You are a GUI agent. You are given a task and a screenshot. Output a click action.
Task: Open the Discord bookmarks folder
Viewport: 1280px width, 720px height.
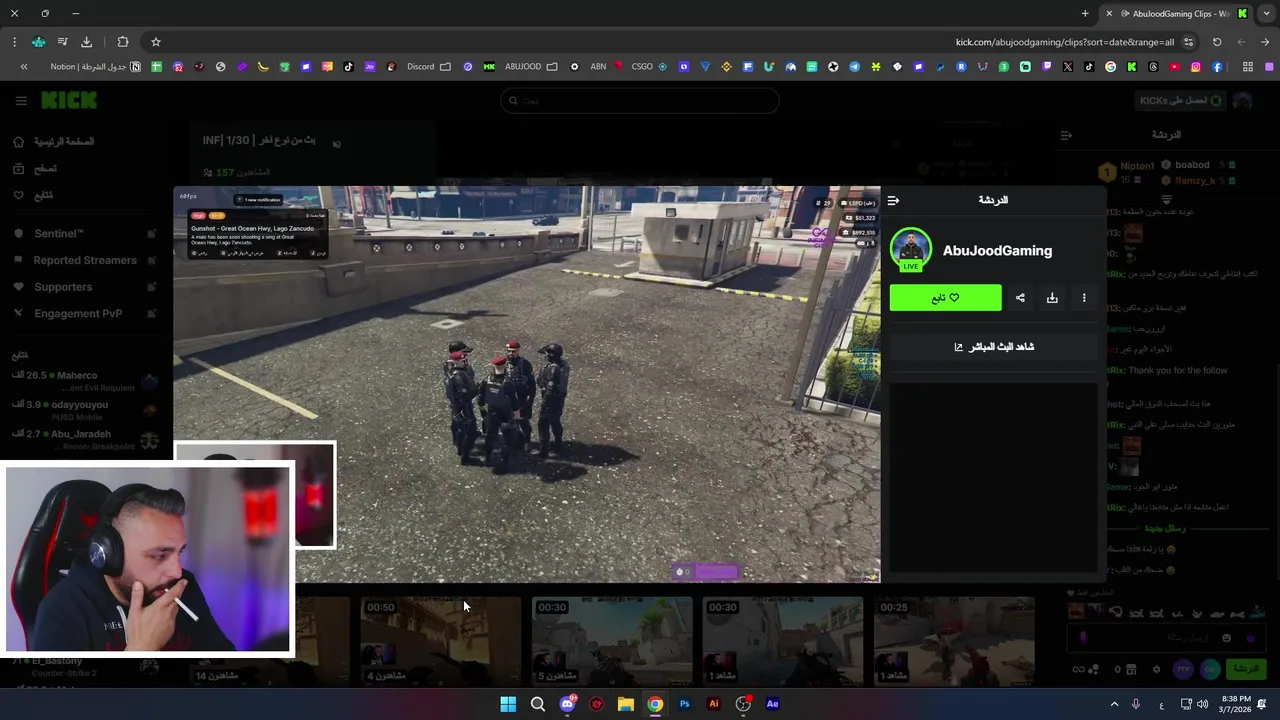tap(429, 67)
